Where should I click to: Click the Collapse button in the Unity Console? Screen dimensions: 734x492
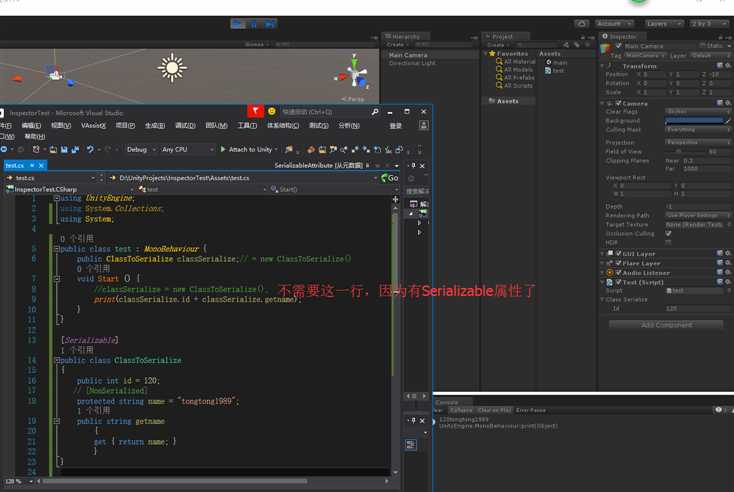coord(462,410)
